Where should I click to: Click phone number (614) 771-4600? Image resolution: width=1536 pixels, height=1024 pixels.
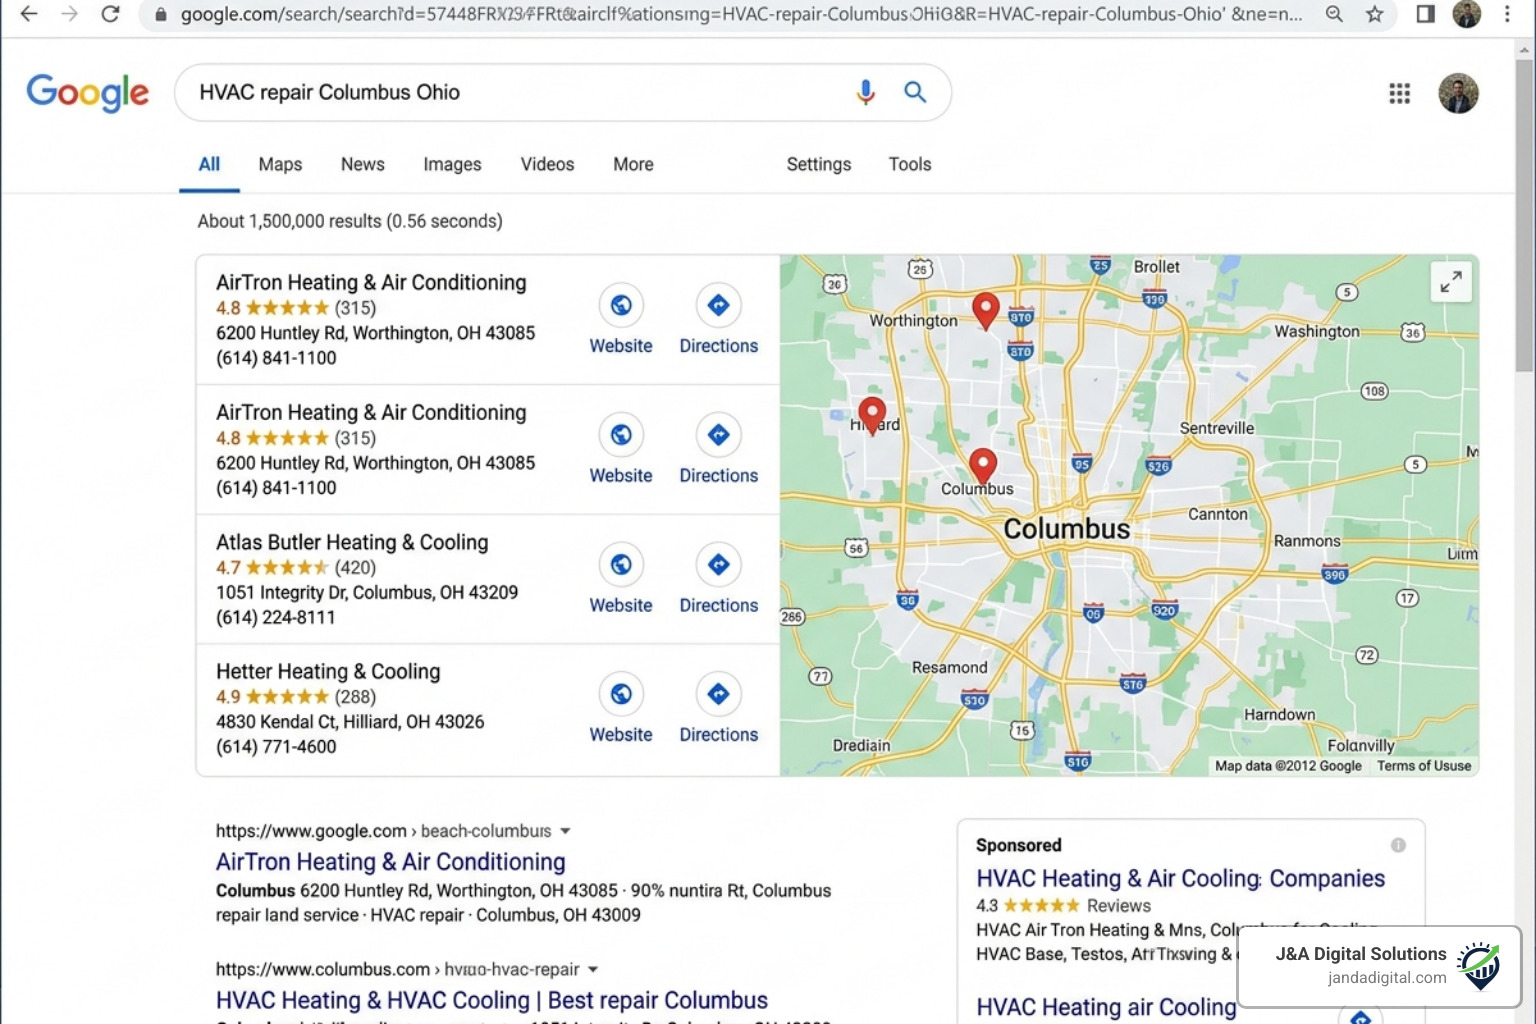click(276, 746)
